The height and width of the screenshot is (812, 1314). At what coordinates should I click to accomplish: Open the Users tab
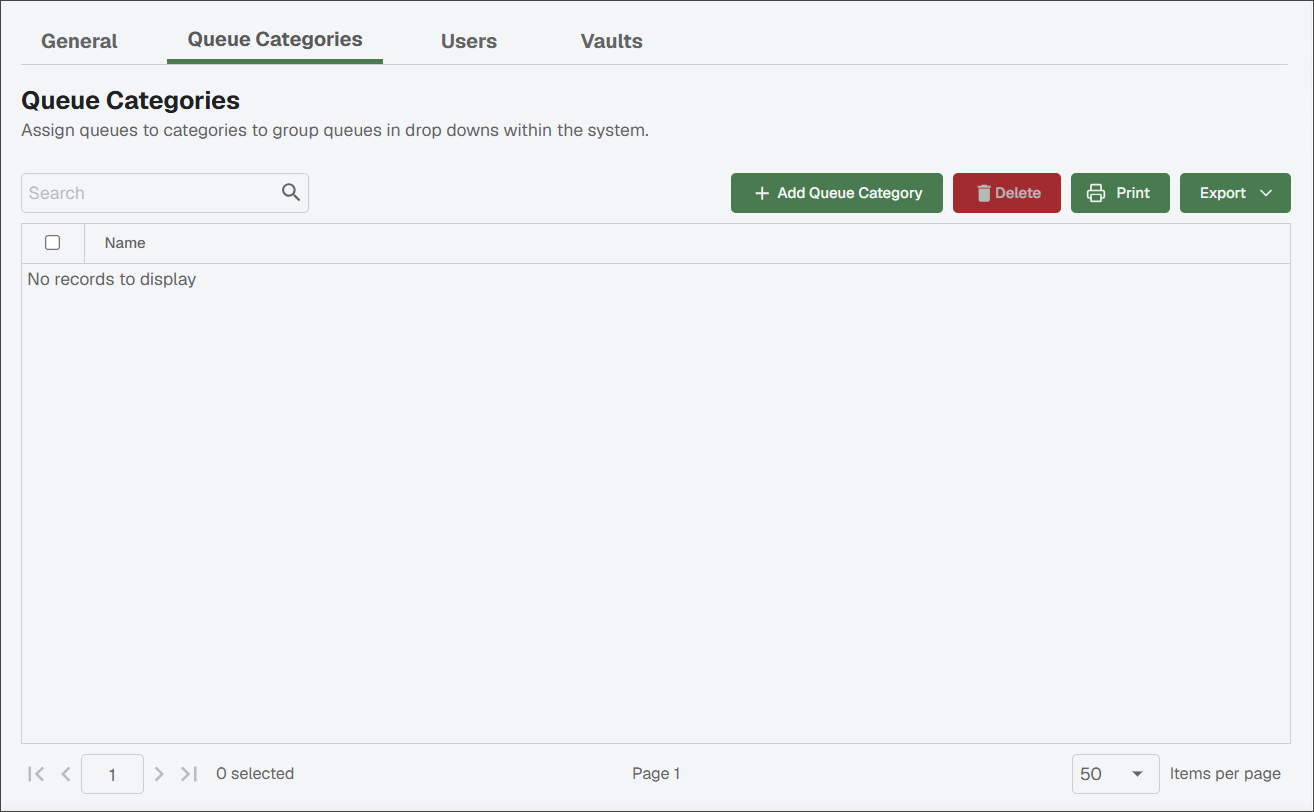point(469,41)
